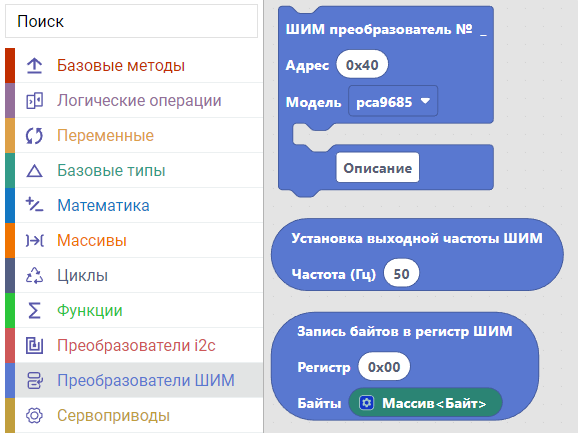Click the gear icon on Массив<Байт> block
The height and width of the screenshot is (433, 578).
pos(367,403)
